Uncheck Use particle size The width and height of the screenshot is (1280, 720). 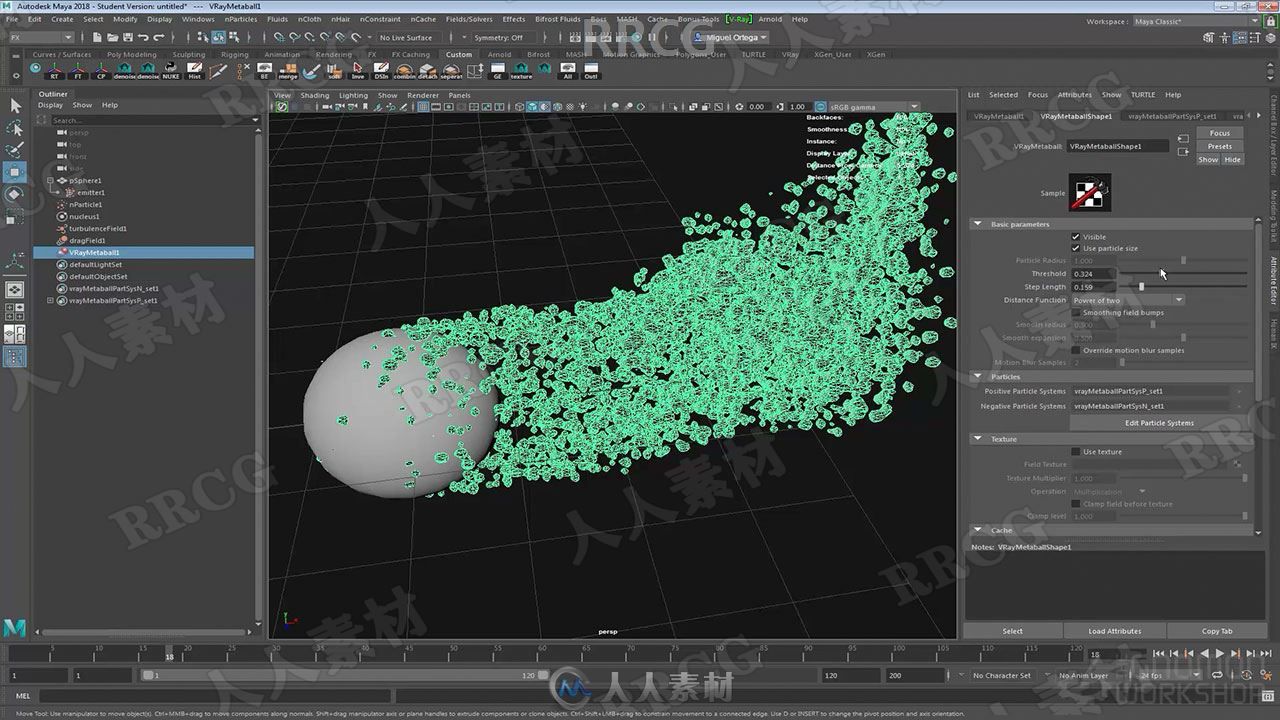point(1076,248)
